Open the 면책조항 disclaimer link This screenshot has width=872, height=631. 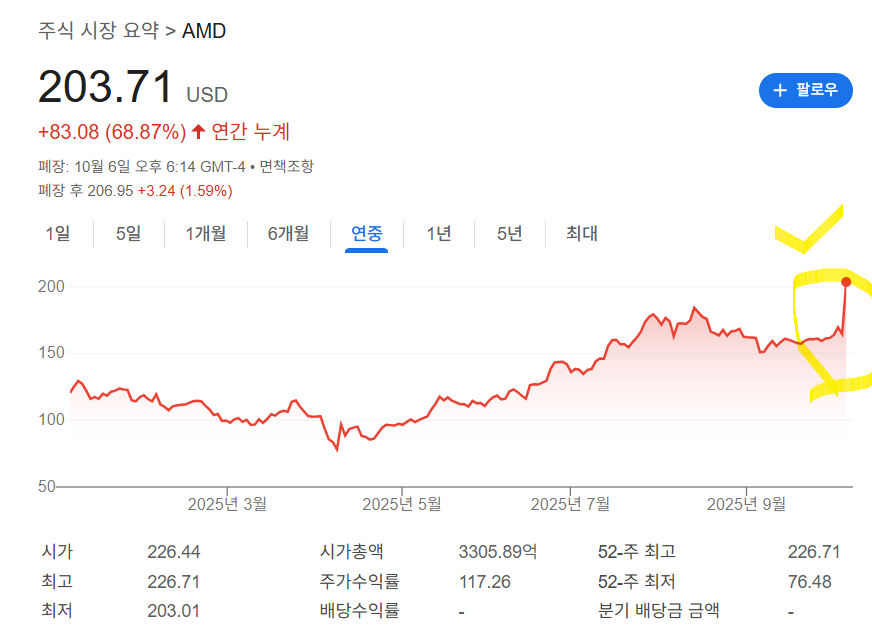click(285, 166)
